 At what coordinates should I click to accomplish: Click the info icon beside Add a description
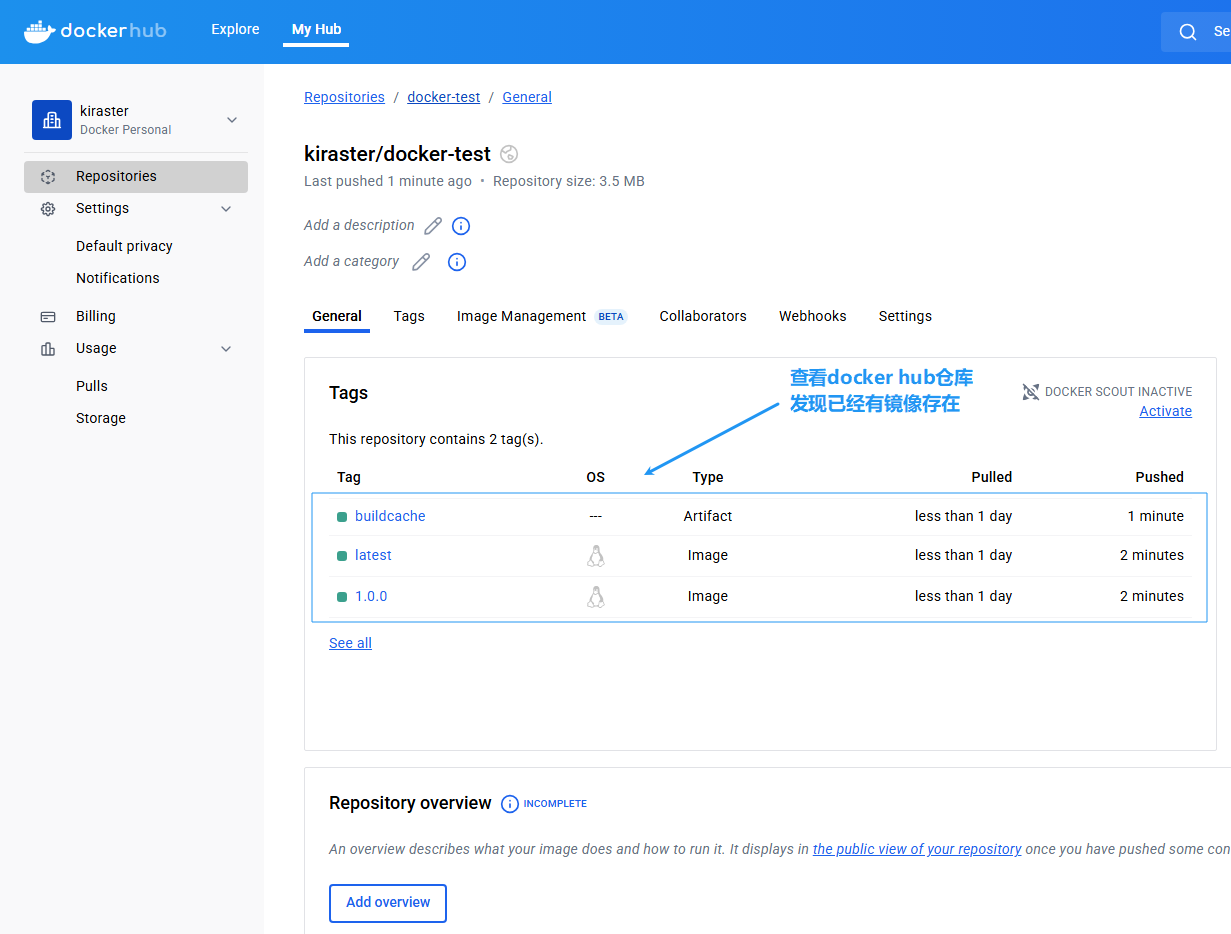coord(461,226)
